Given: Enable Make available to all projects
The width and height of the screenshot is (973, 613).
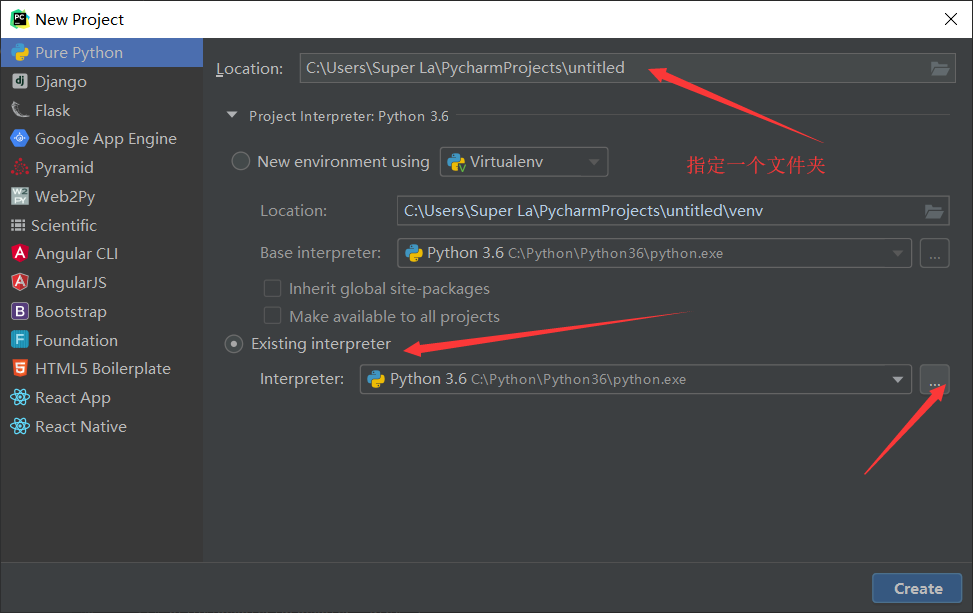Looking at the screenshot, I should [x=272, y=316].
